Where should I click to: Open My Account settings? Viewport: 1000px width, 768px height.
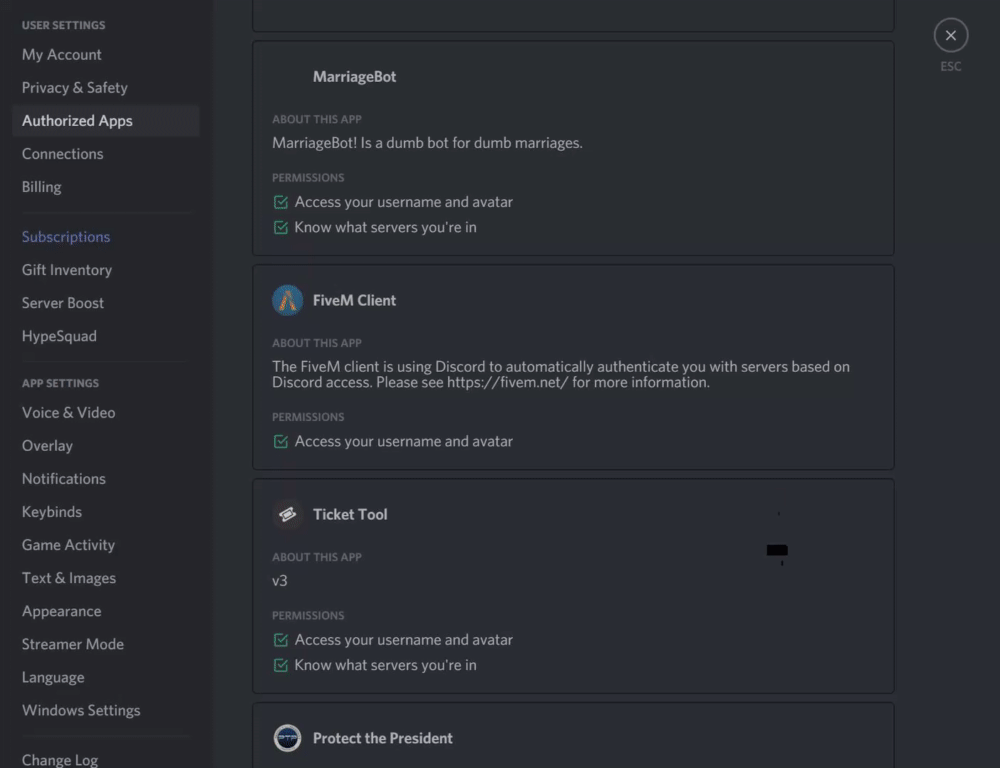tap(62, 55)
